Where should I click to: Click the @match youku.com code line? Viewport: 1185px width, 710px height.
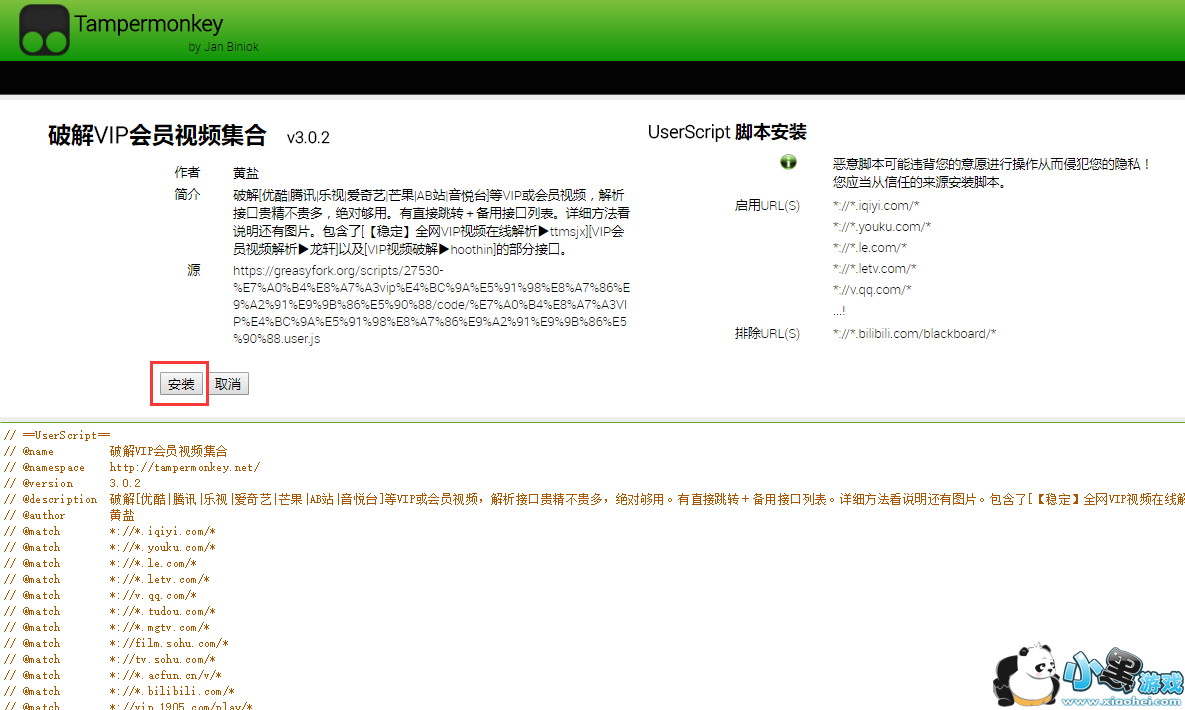pos(110,547)
